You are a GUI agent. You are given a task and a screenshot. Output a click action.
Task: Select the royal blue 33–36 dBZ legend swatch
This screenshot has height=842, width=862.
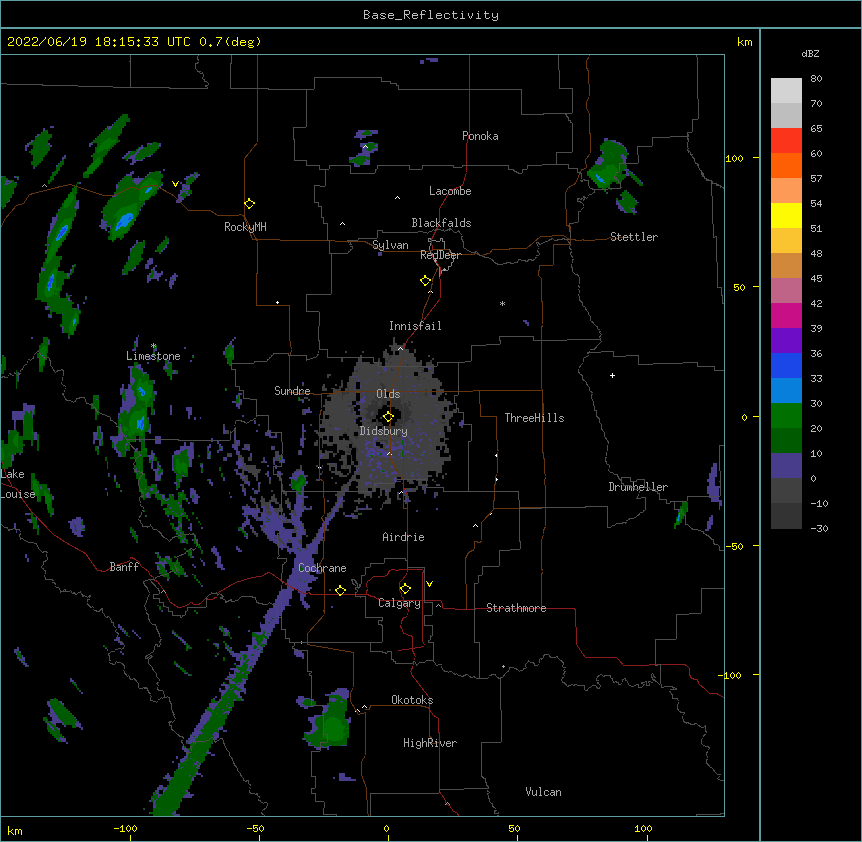coord(786,365)
